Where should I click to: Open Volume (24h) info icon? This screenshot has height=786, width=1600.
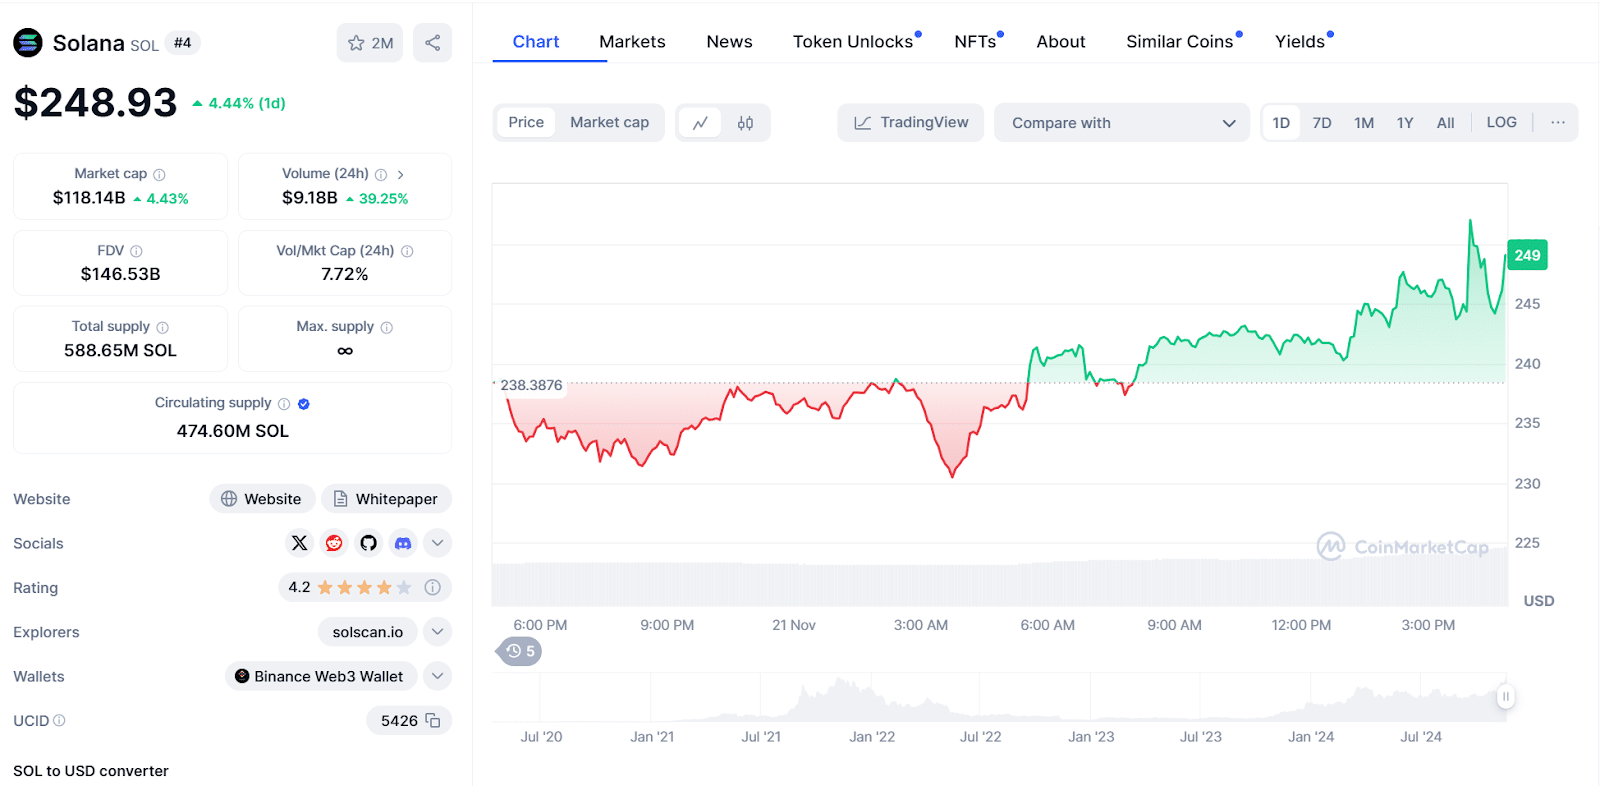[x=381, y=174]
